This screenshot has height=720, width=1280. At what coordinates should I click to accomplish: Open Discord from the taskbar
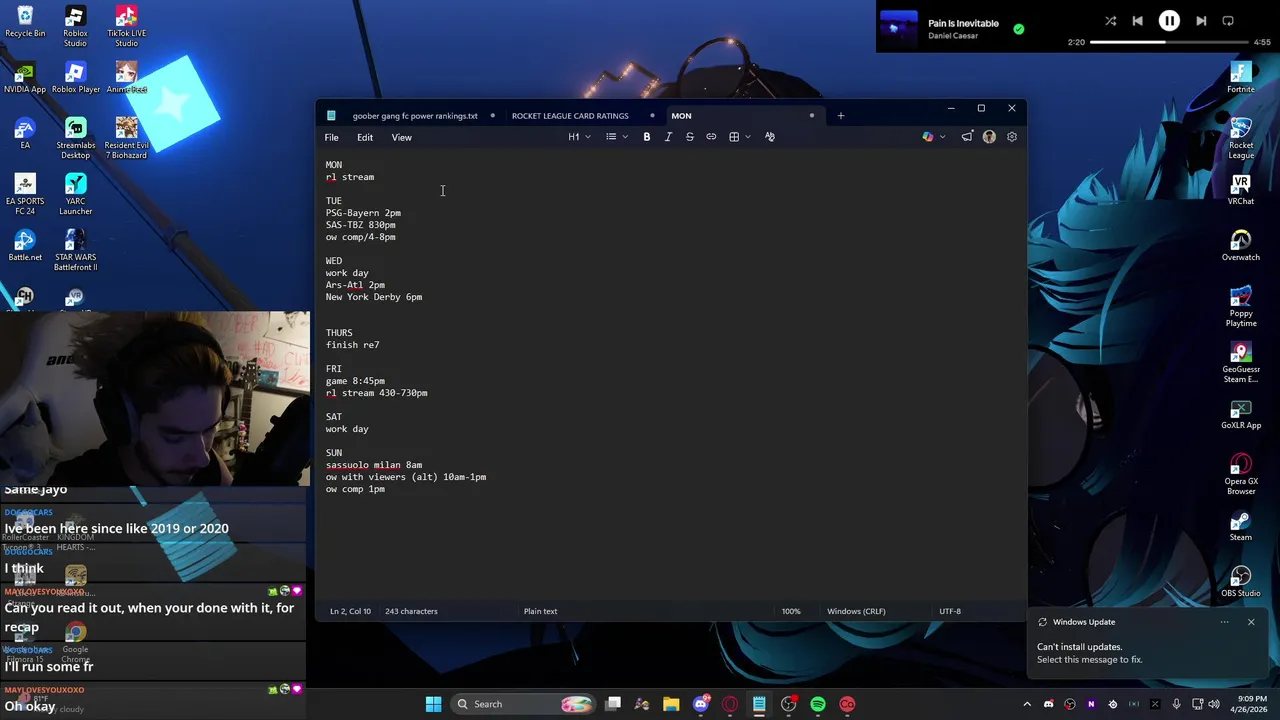pos(701,704)
